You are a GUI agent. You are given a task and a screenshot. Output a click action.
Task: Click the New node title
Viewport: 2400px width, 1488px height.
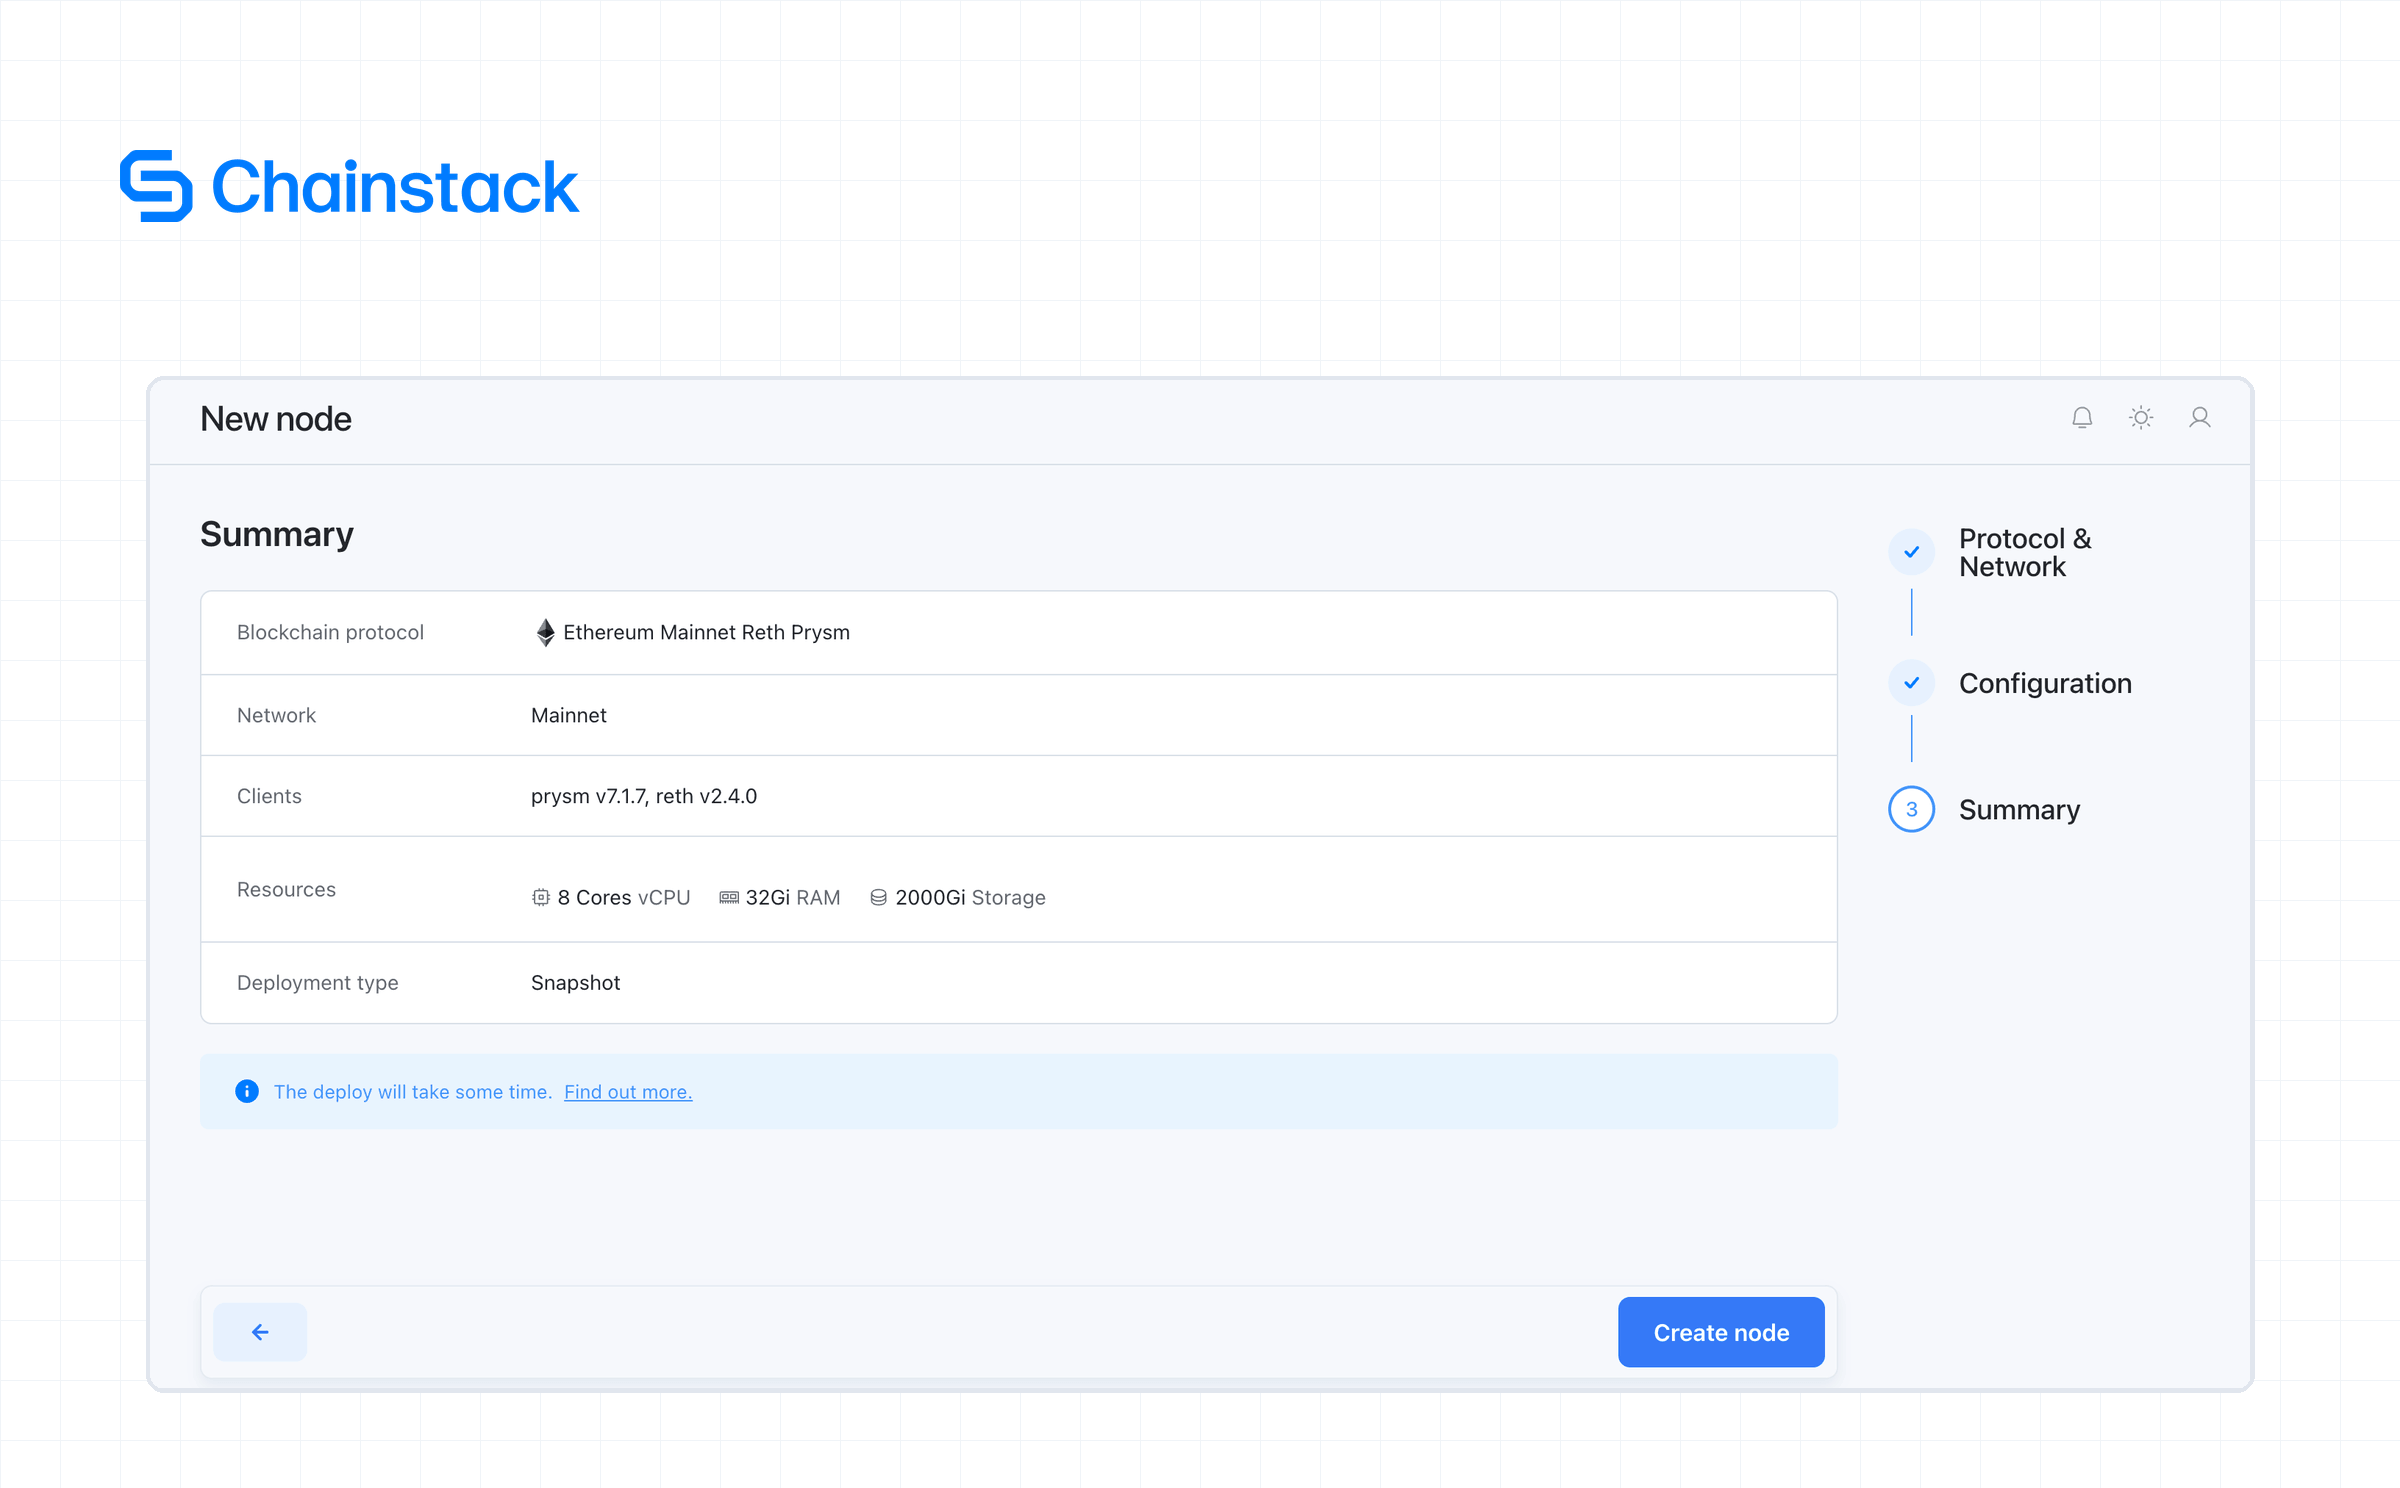pos(276,418)
